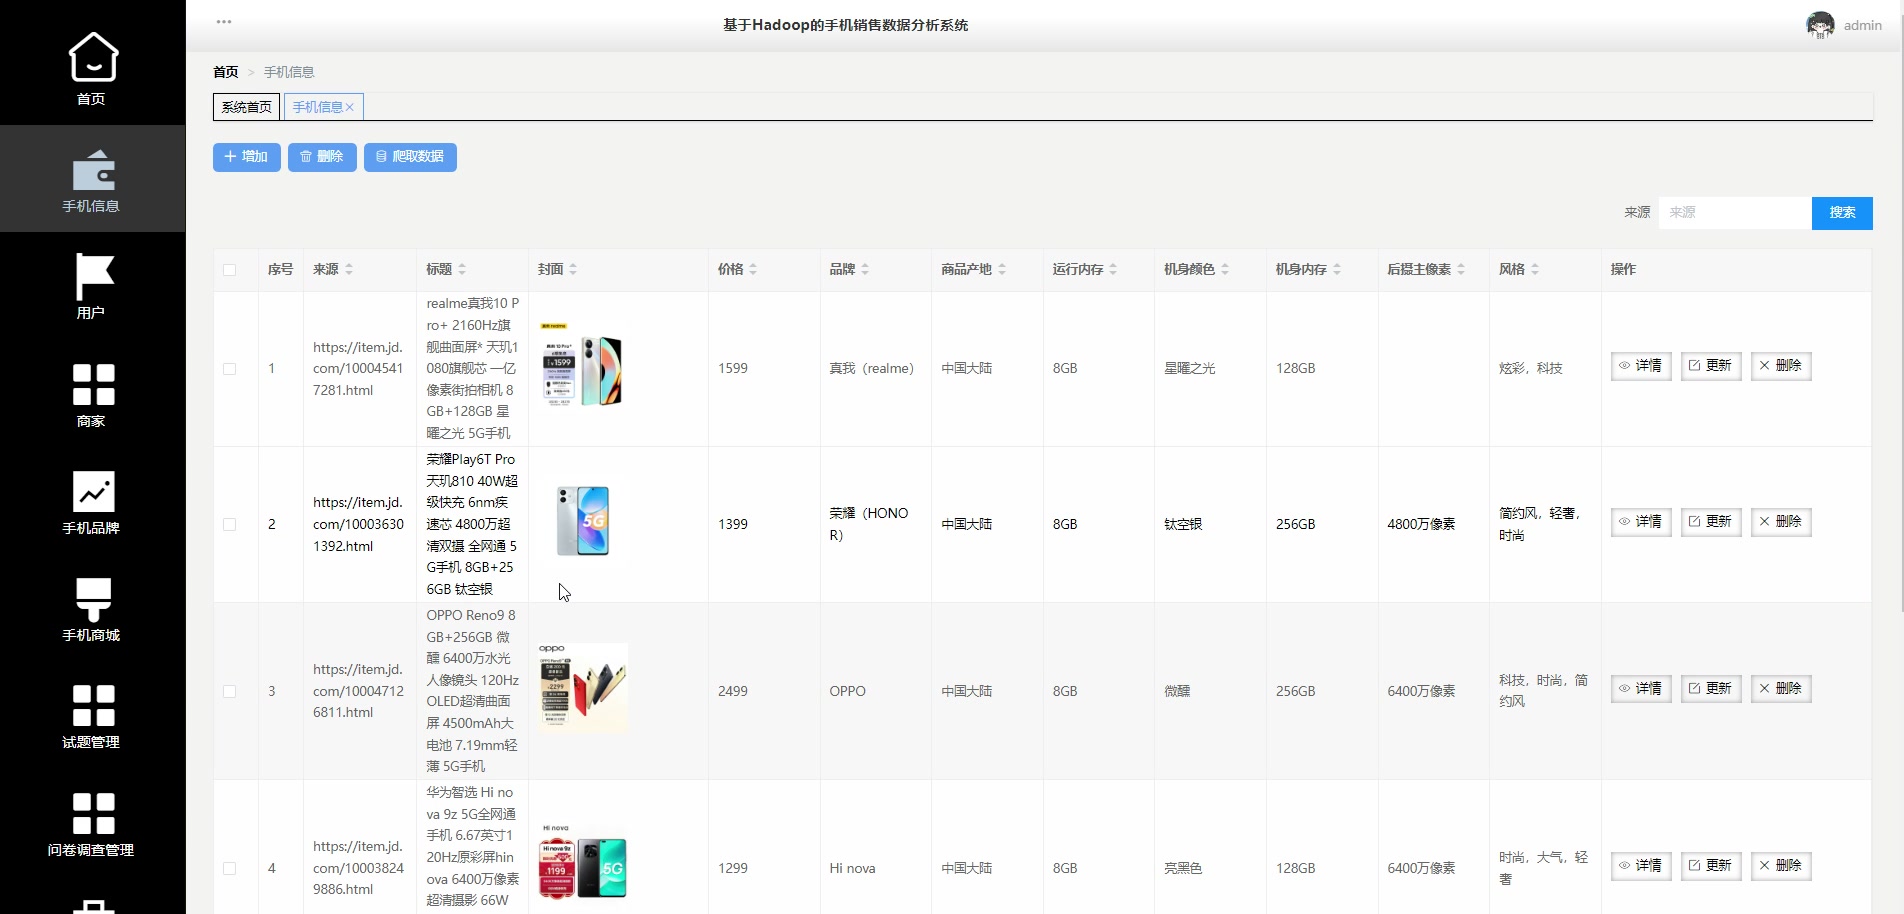The height and width of the screenshot is (914, 1904).
Task: Open the 商家 grid sidebar icon
Action: (x=93, y=385)
